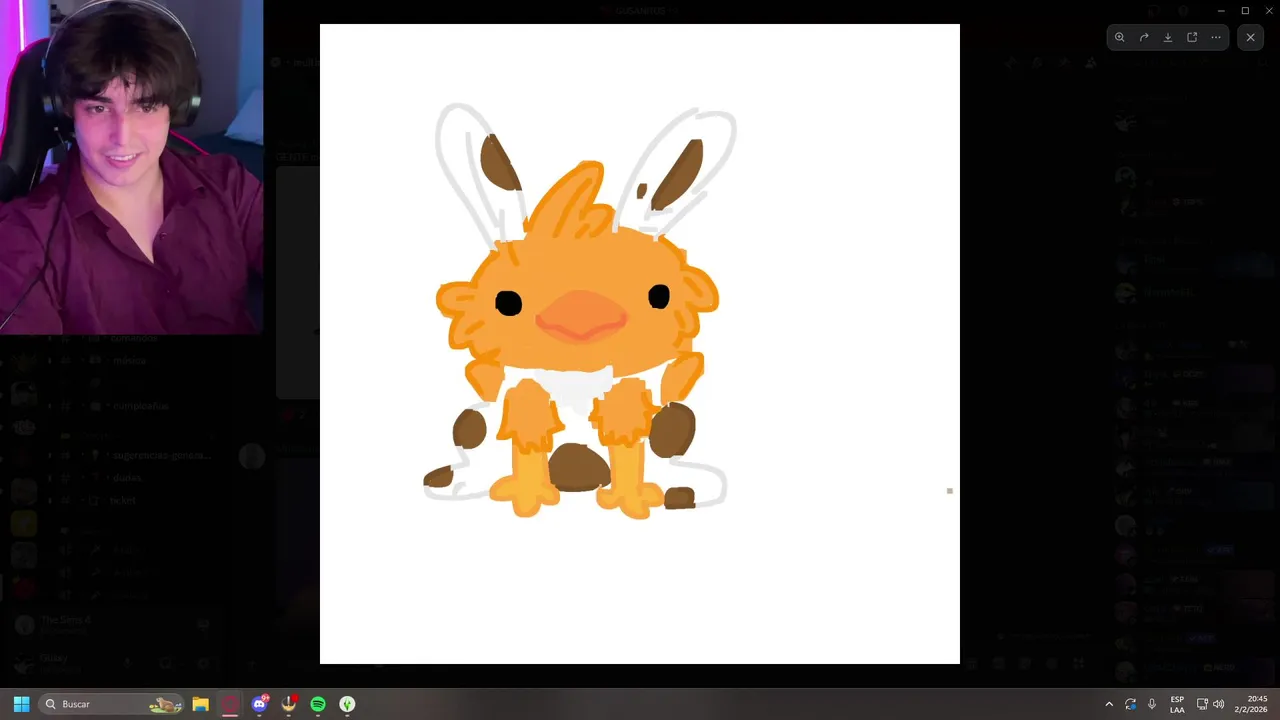Click the microphone tray icon
The height and width of the screenshot is (720, 1280).
1152,704
